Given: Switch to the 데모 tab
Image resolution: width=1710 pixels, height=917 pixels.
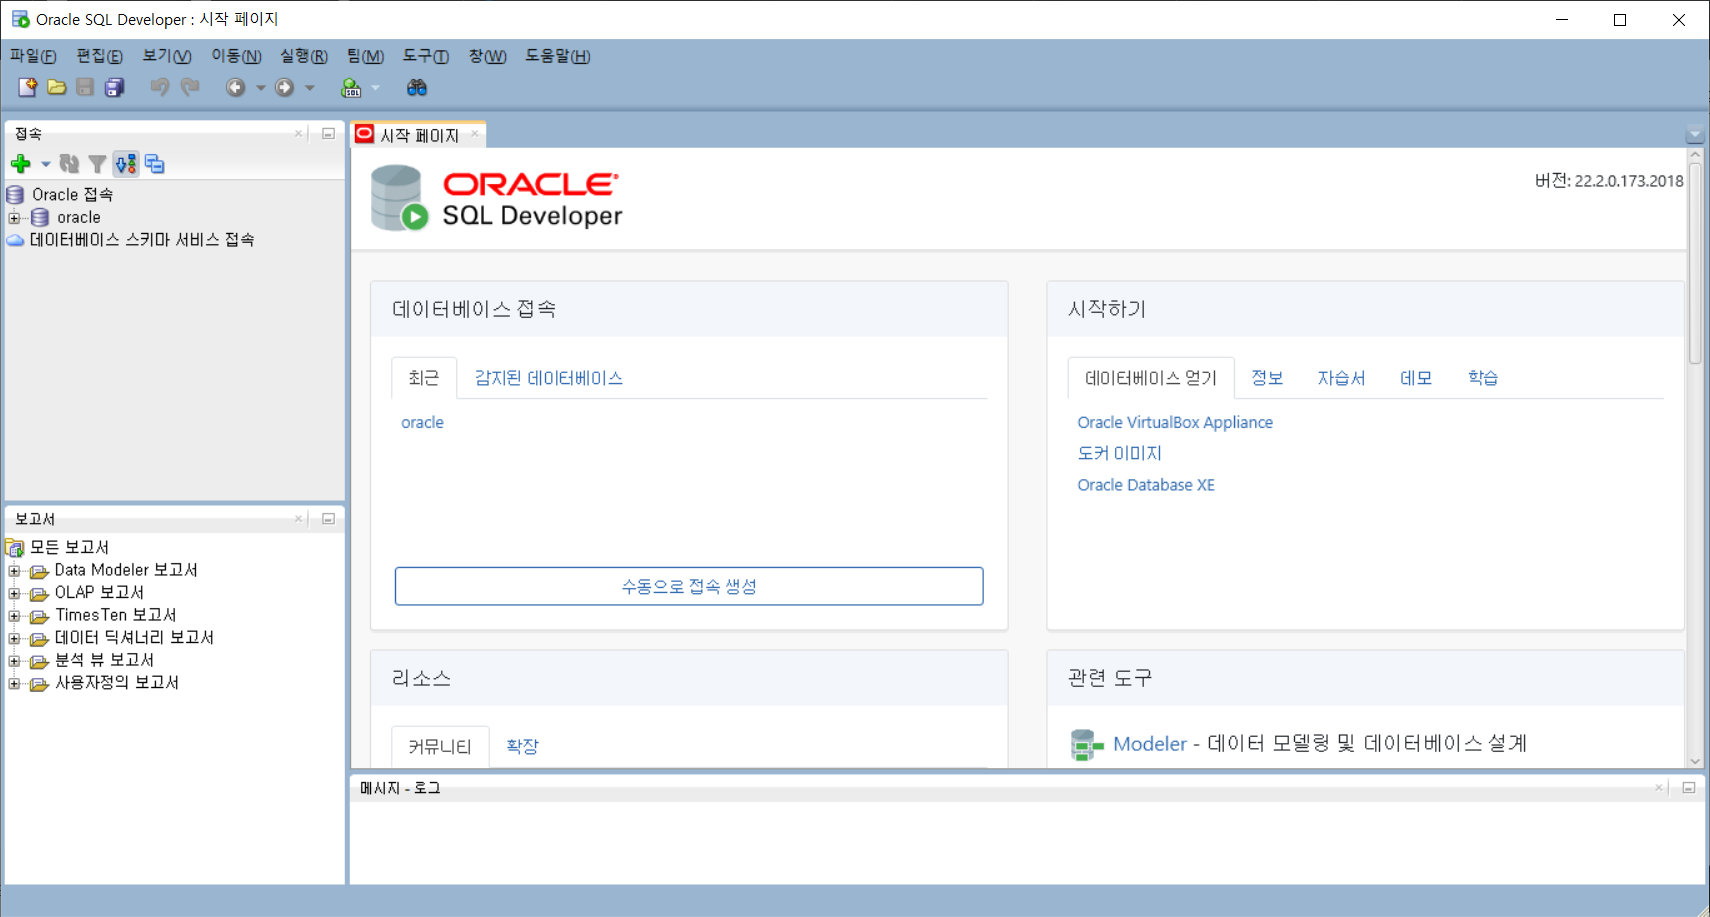Looking at the screenshot, I should (x=1416, y=378).
